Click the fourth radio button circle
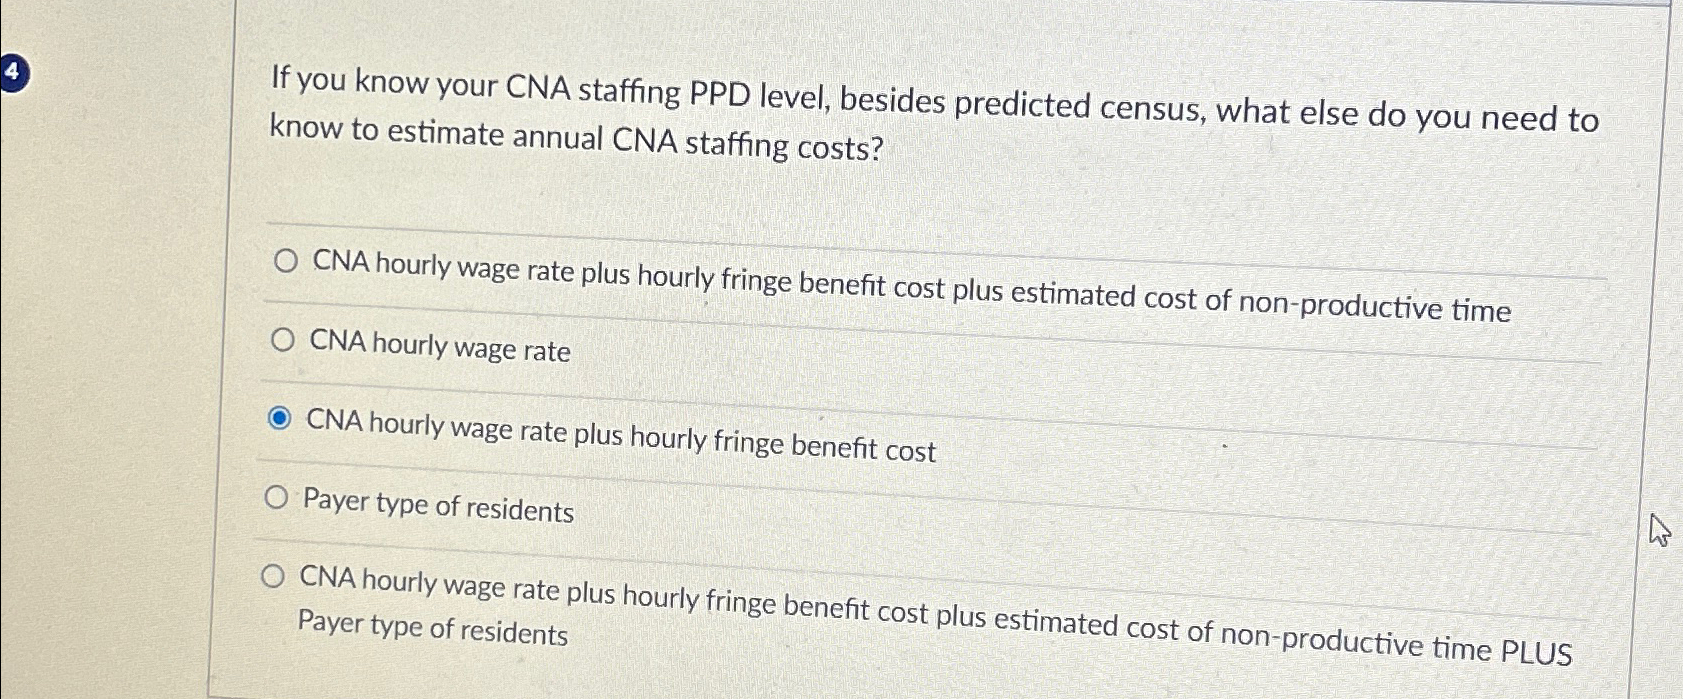Viewport: 1683px width, 699px height. [x=278, y=497]
